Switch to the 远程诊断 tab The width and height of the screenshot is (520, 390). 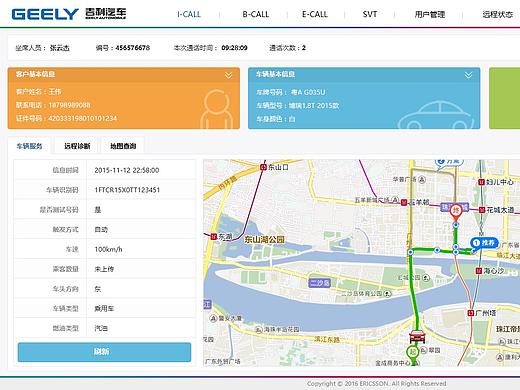77,146
